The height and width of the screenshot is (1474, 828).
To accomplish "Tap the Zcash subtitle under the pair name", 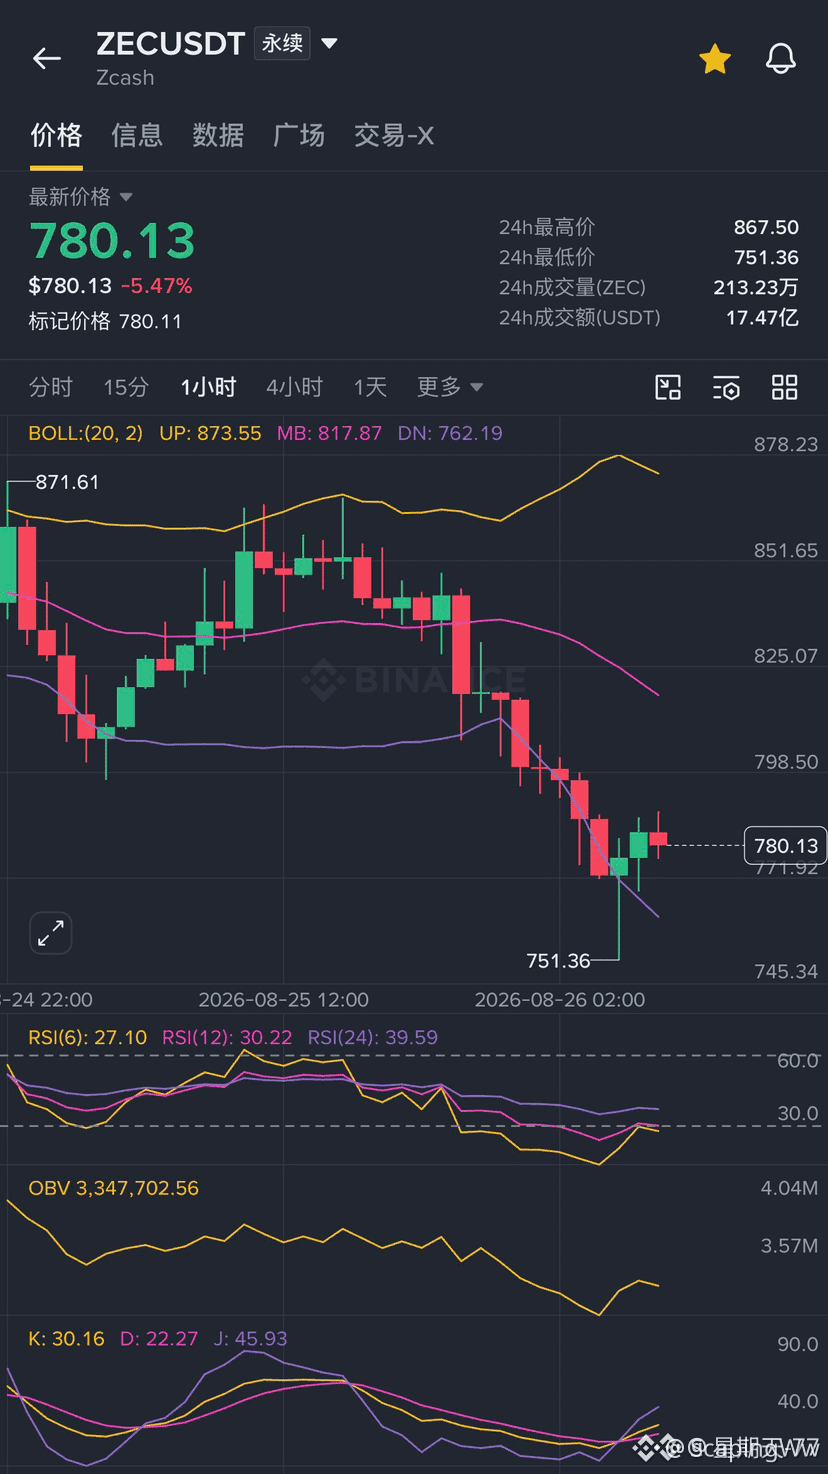I will coord(125,77).
